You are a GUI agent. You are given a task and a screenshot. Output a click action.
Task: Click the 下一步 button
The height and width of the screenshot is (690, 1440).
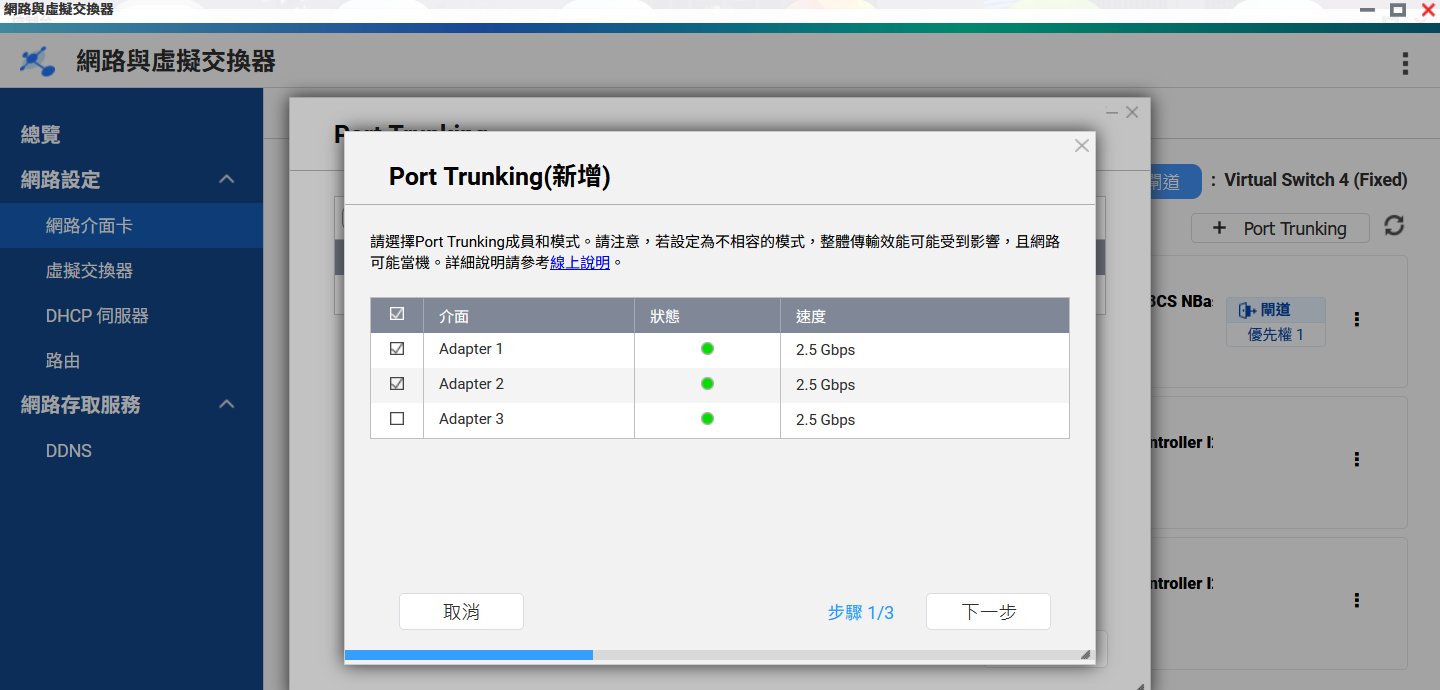988,612
